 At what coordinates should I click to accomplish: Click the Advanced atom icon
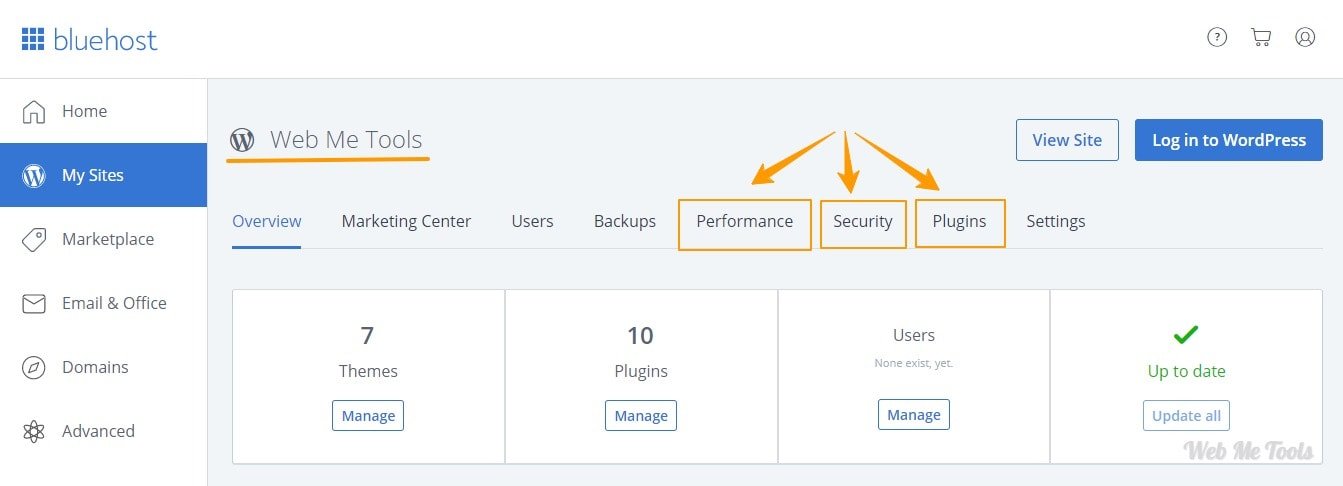point(34,431)
